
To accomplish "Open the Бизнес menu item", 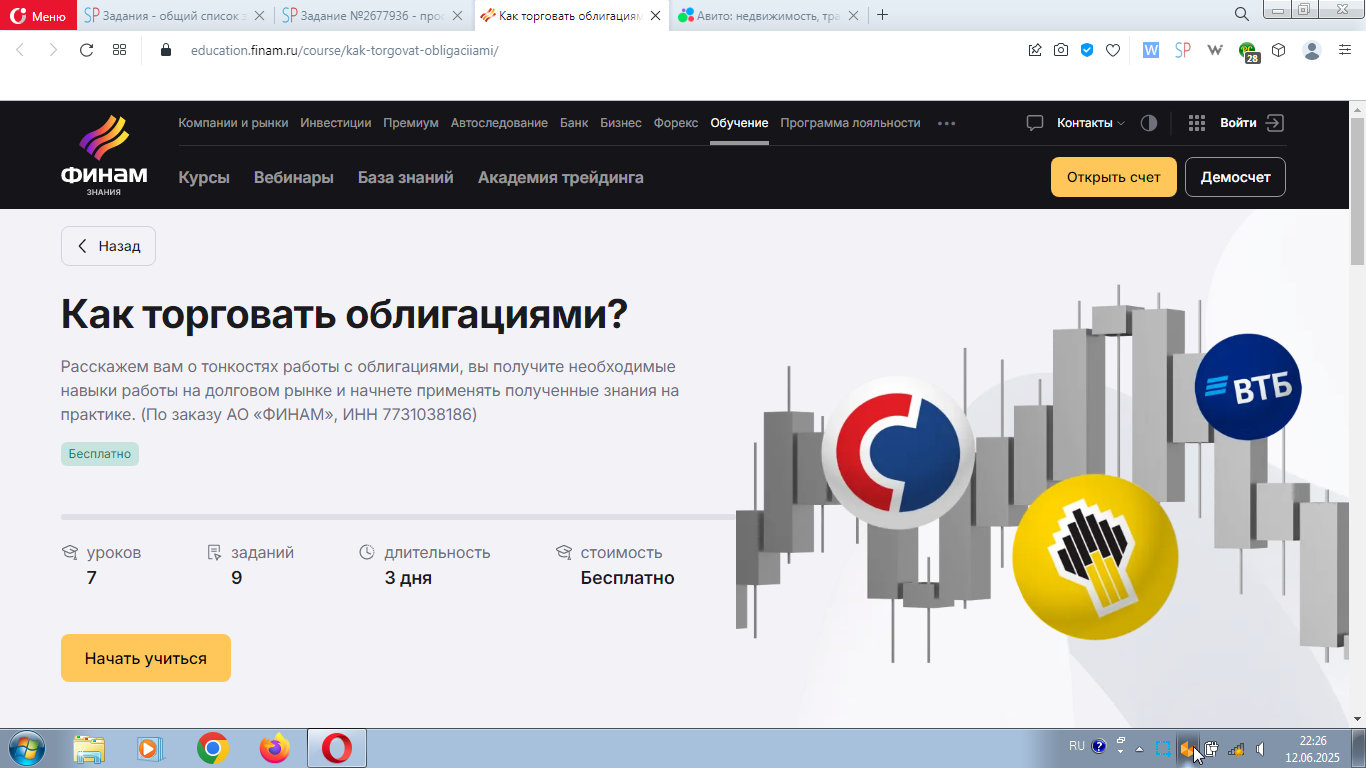I will 621,123.
